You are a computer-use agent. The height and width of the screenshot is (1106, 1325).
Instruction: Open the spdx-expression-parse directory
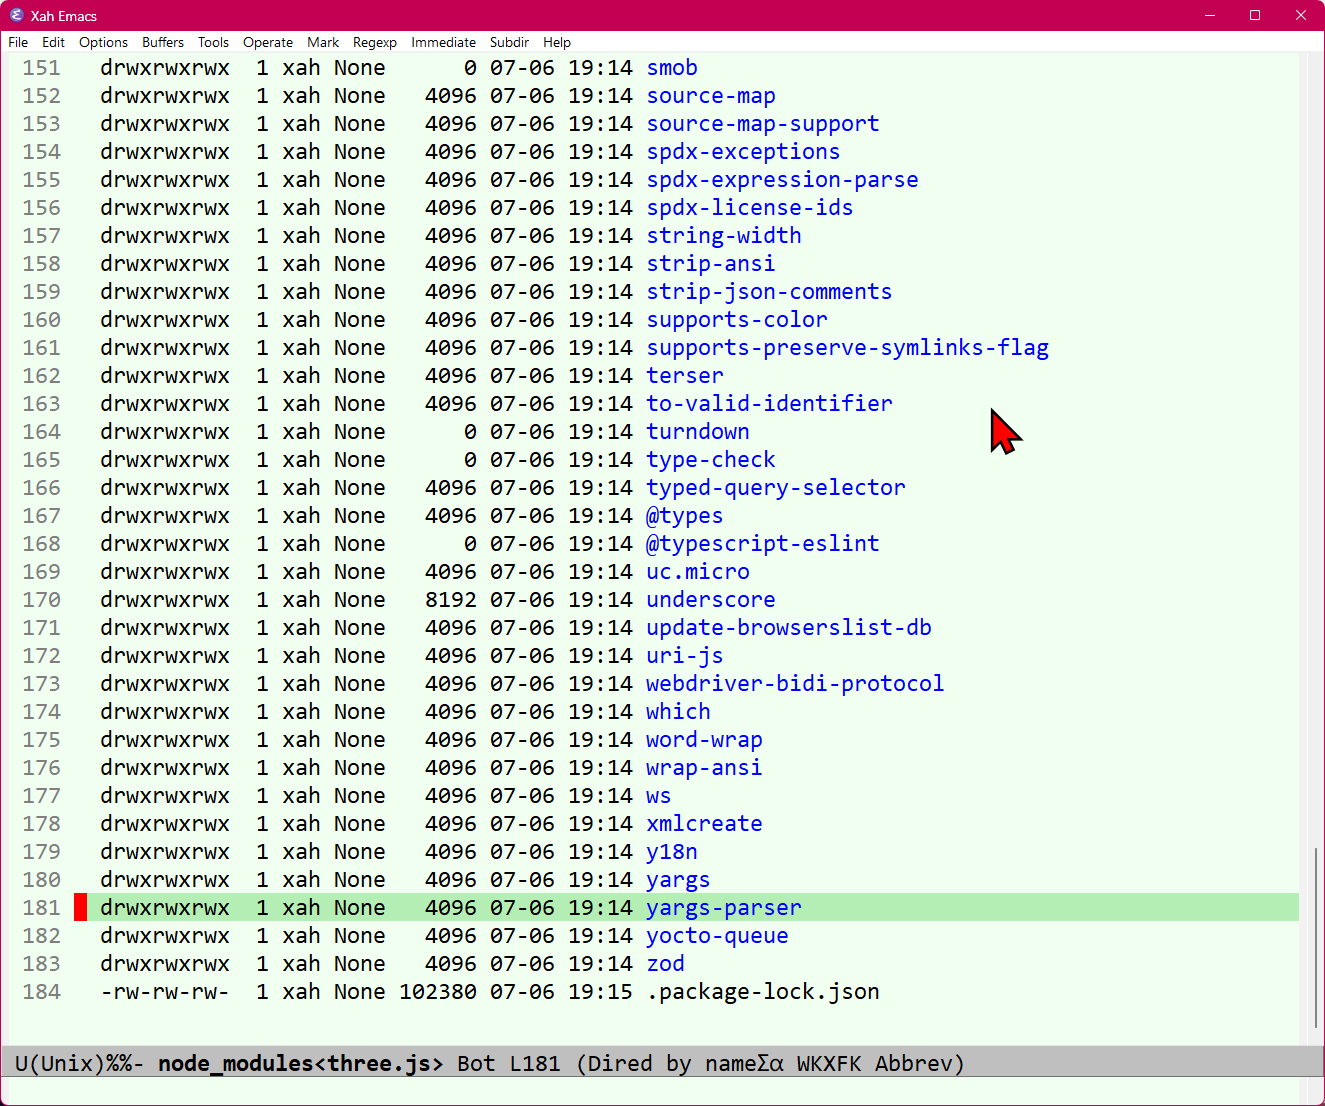tap(782, 180)
